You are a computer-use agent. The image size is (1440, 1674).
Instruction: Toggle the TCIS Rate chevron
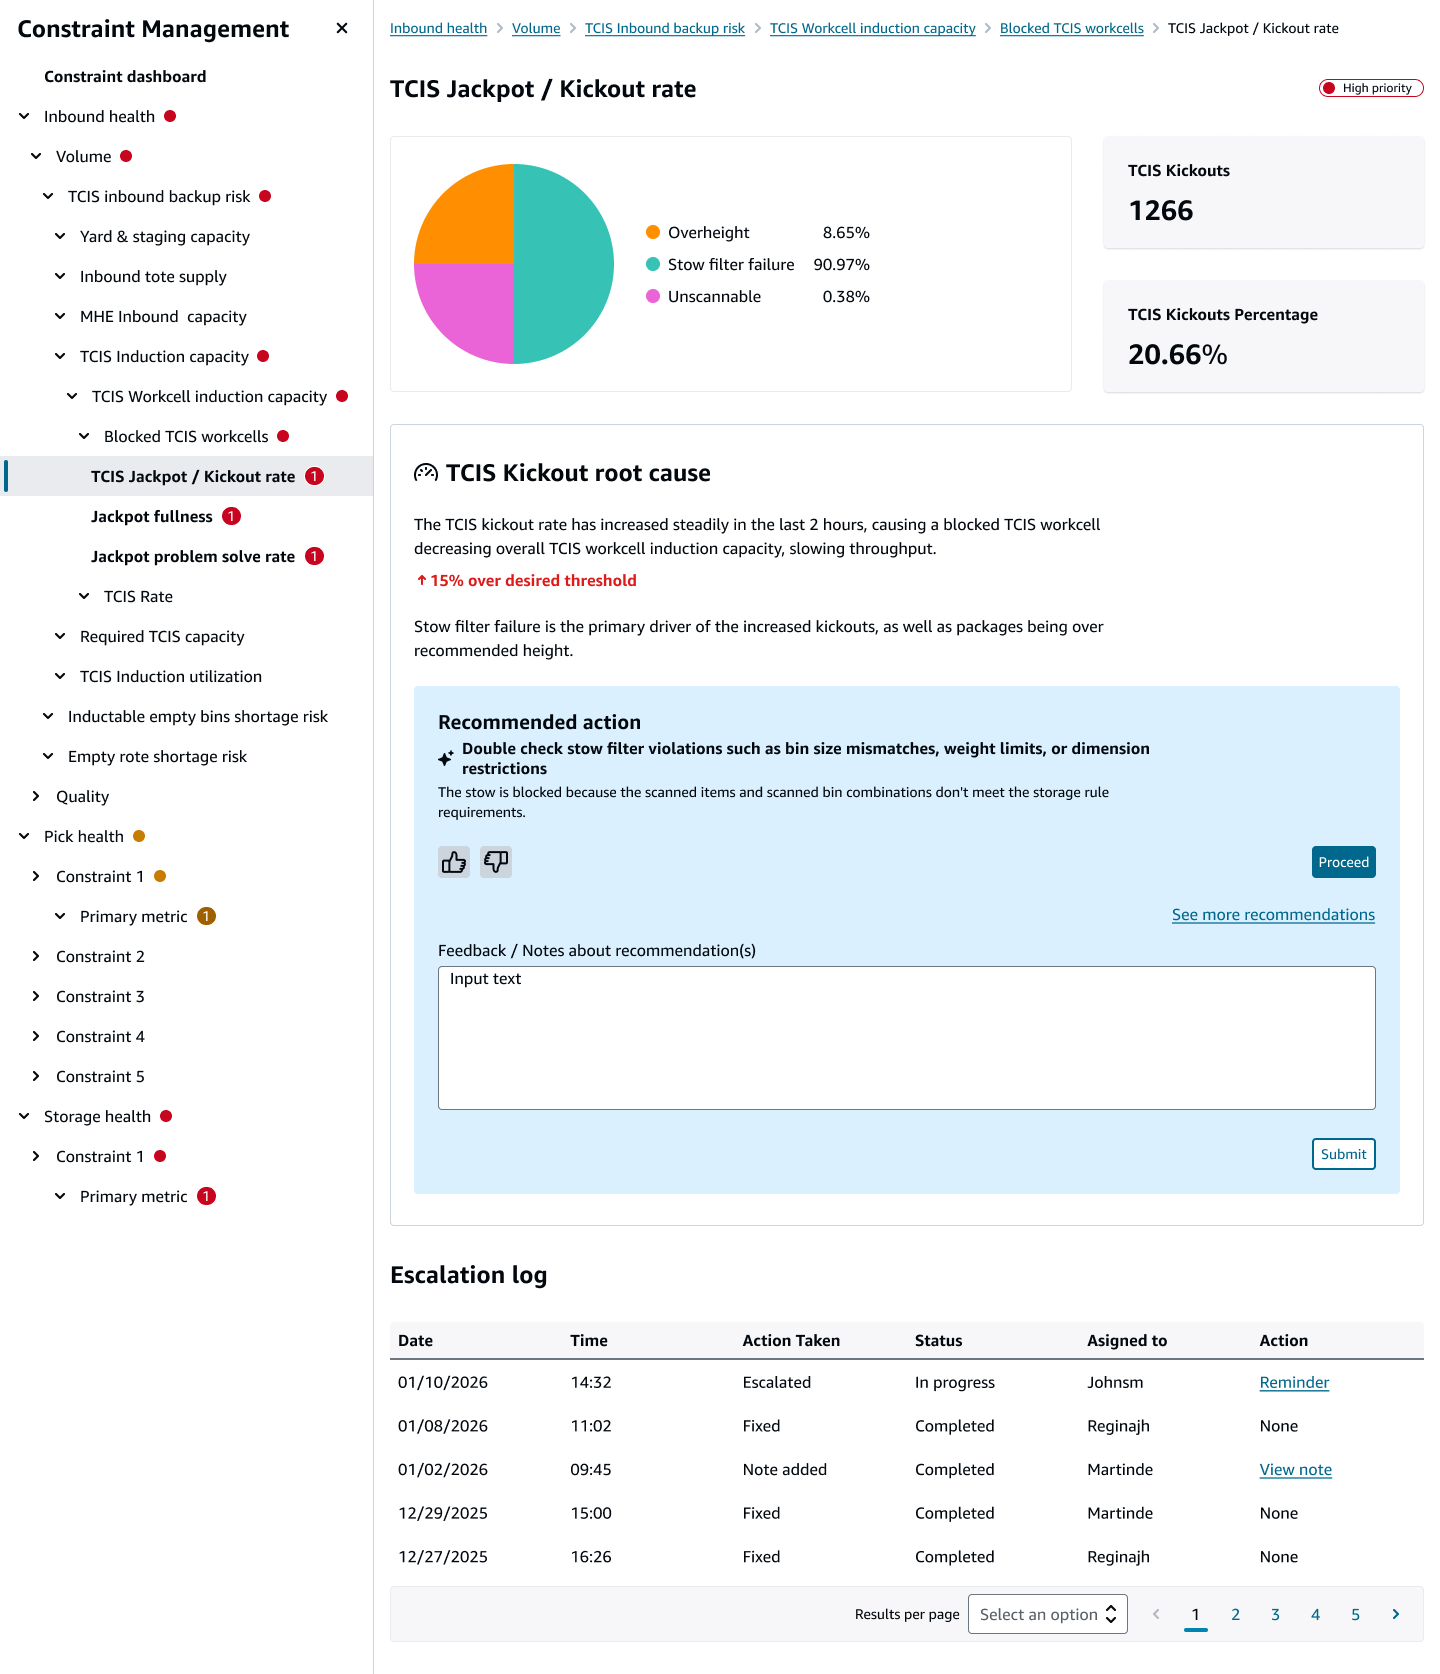(84, 596)
